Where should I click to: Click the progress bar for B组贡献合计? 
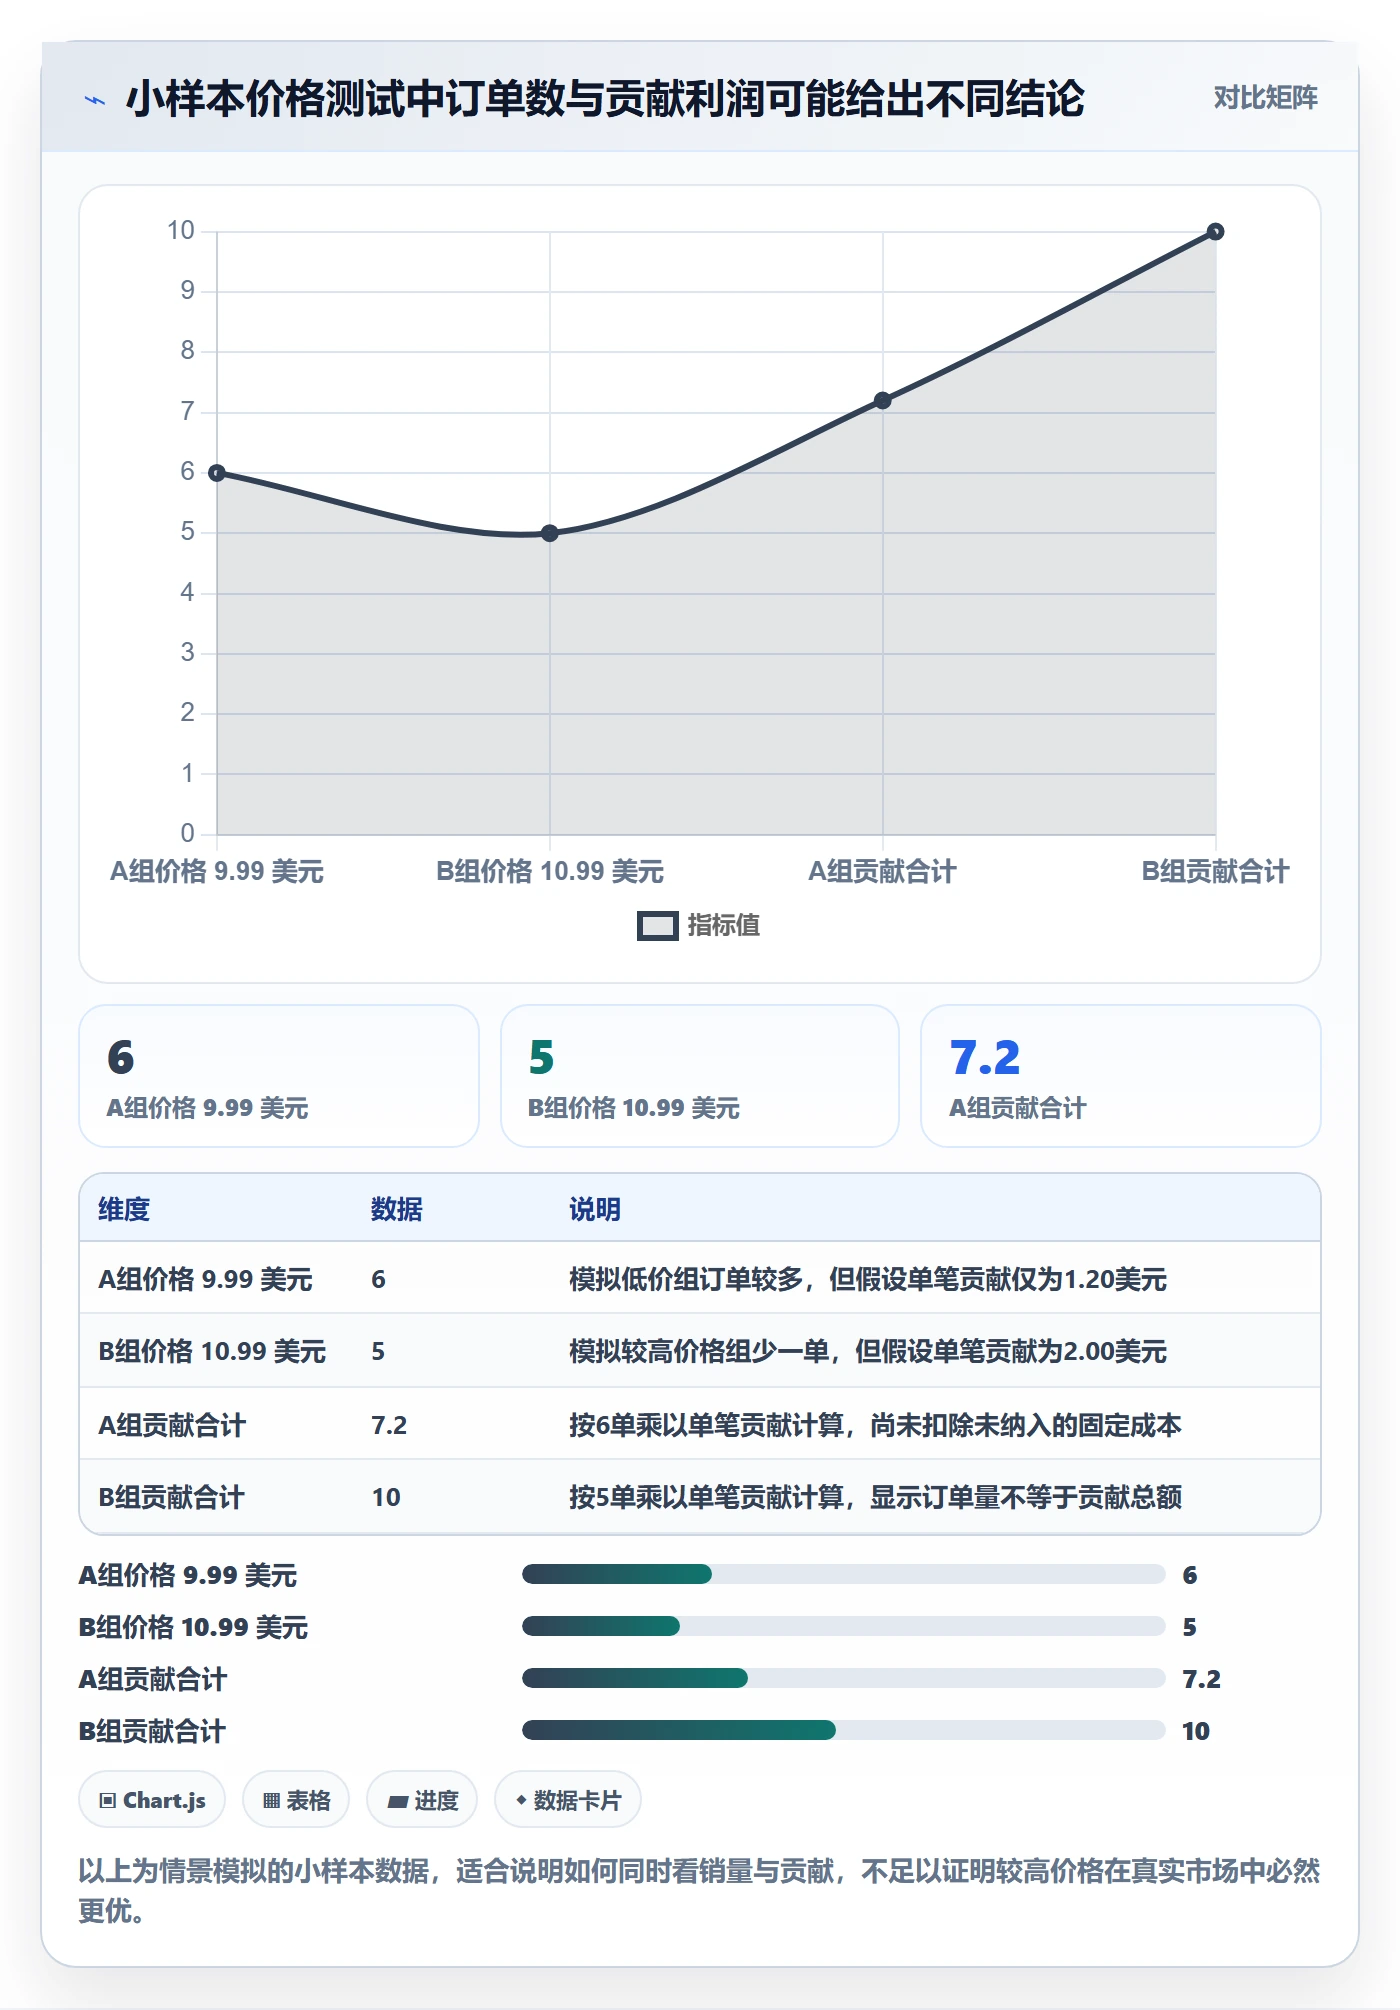(x=844, y=1730)
